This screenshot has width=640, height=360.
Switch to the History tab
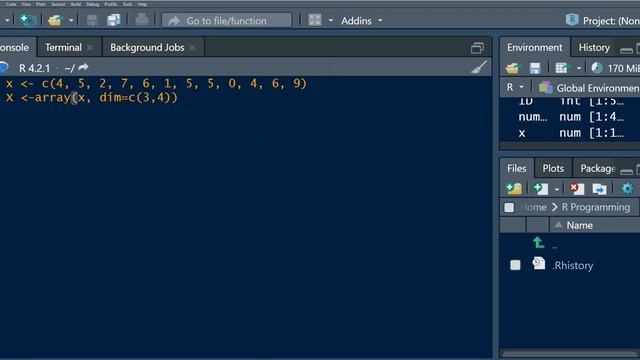click(x=594, y=47)
